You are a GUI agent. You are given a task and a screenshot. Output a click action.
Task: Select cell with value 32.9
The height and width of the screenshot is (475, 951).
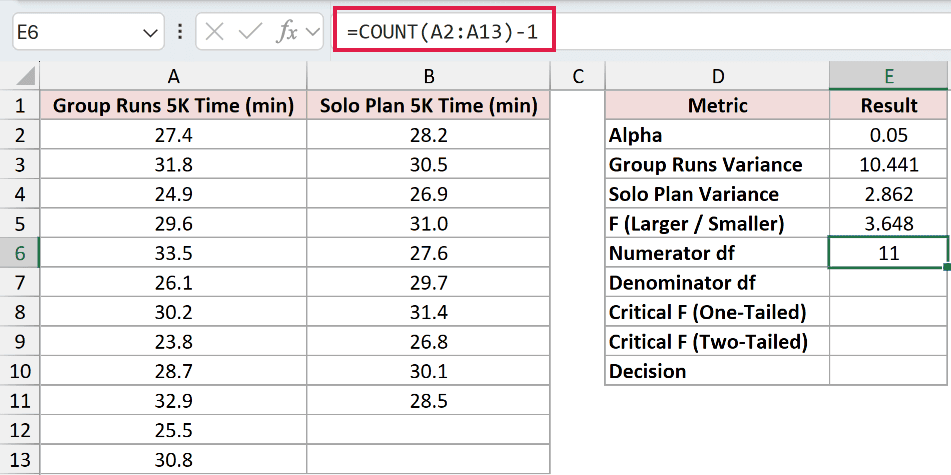point(173,401)
